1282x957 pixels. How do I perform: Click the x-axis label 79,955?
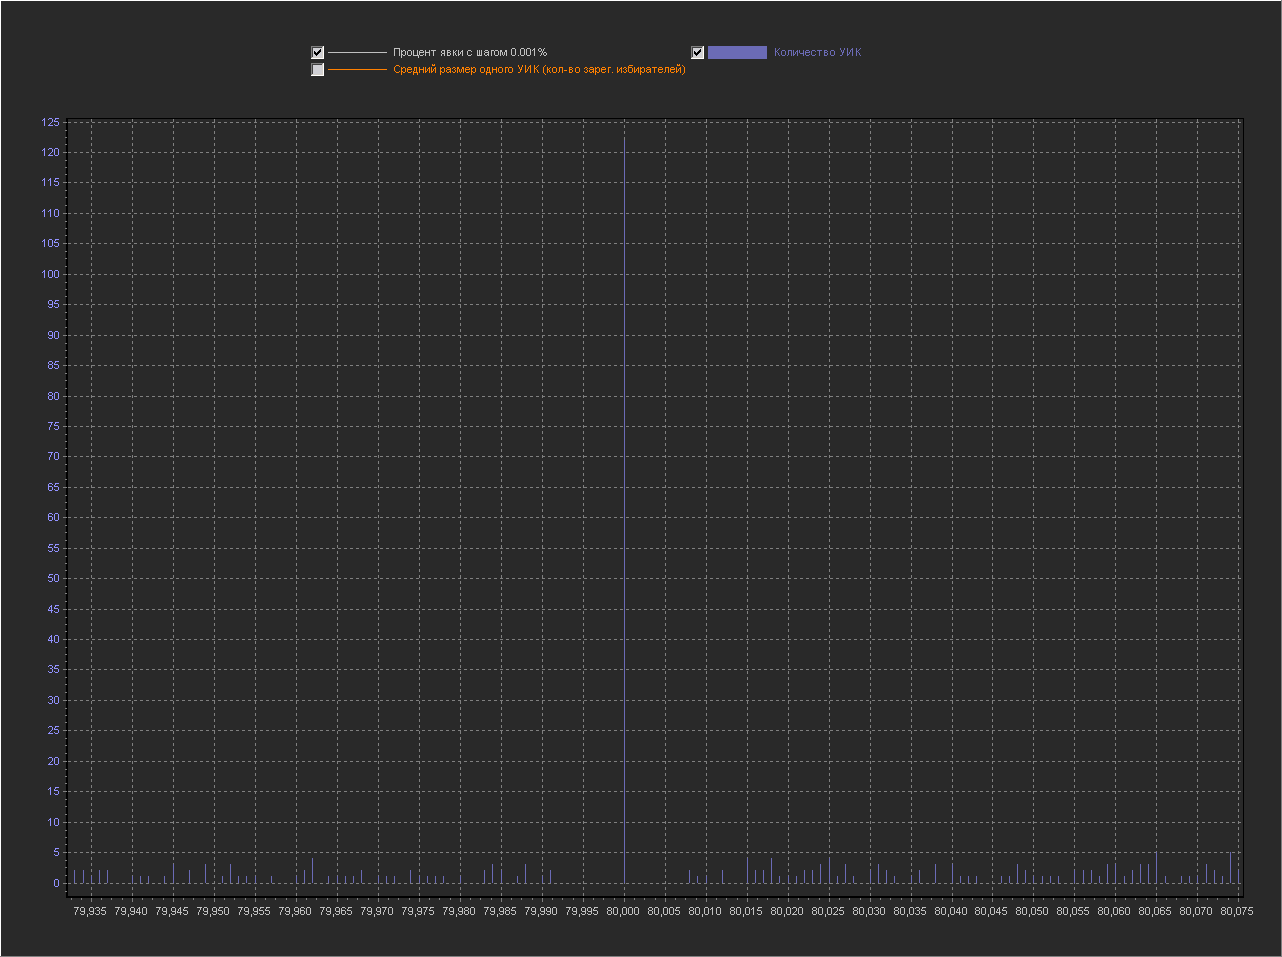(x=254, y=911)
